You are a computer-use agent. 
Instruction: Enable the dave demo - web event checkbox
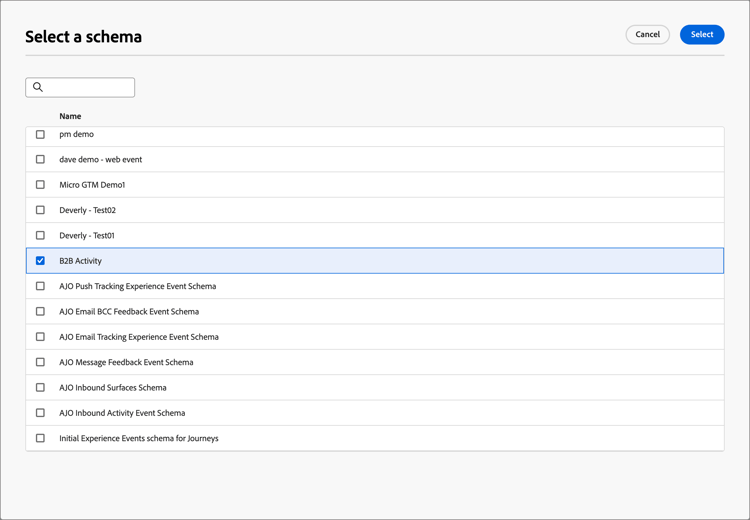[41, 159]
